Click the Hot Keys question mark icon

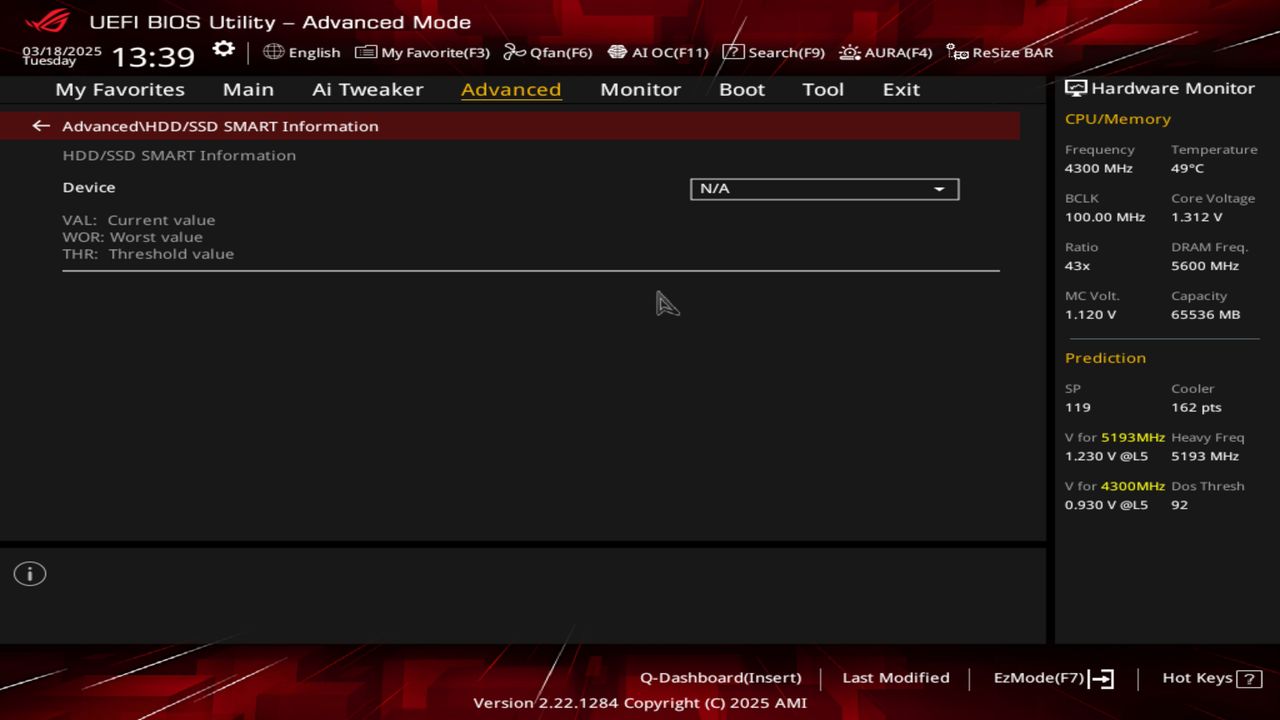point(1249,679)
